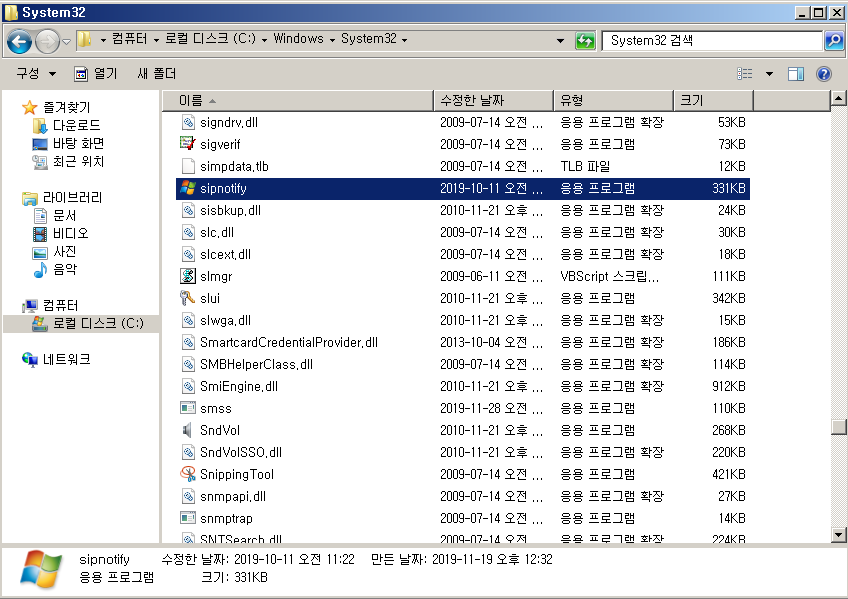Select the signdrv.dll file icon

tap(188, 122)
